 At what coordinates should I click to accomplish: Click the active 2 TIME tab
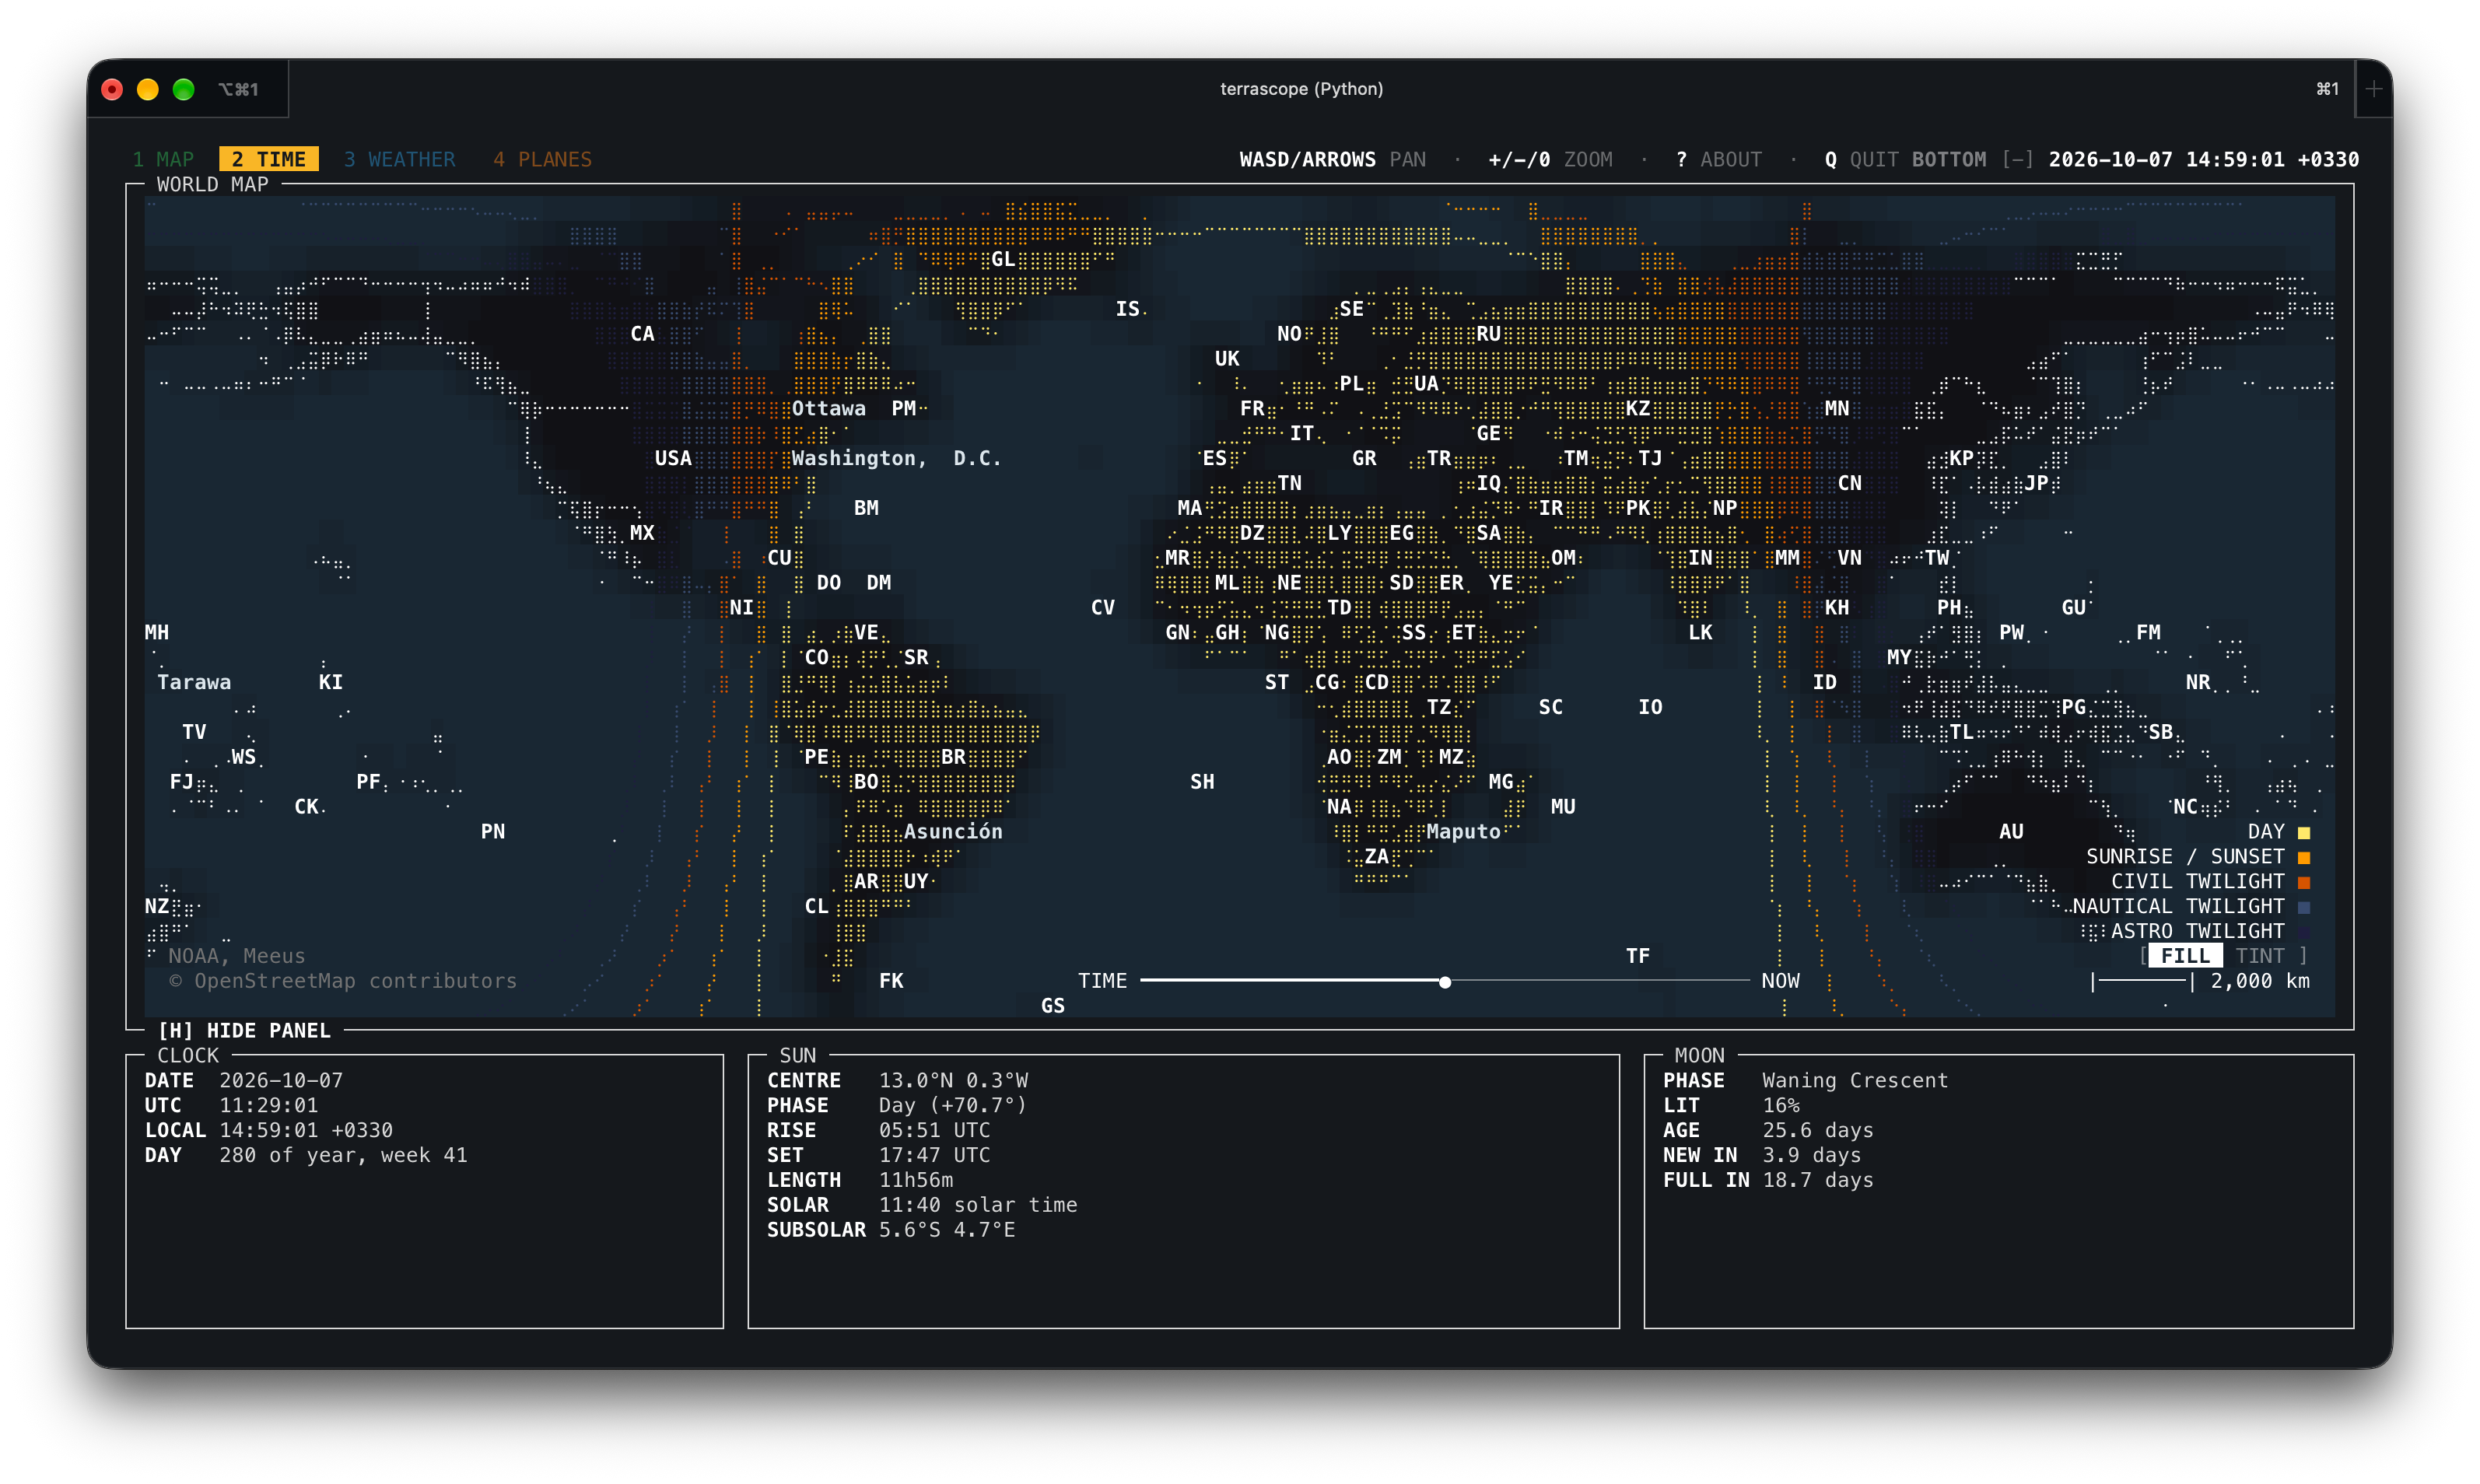pos(268,159)
